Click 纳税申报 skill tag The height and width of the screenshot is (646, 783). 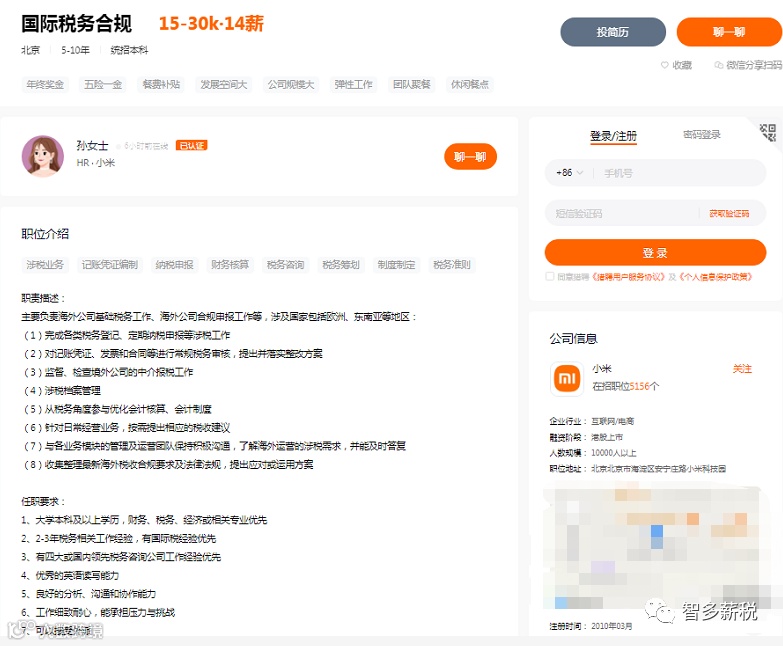coord(174,265)
